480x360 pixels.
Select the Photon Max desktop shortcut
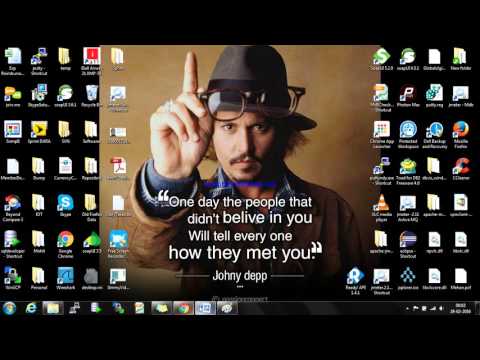click(x=408, y=96)
